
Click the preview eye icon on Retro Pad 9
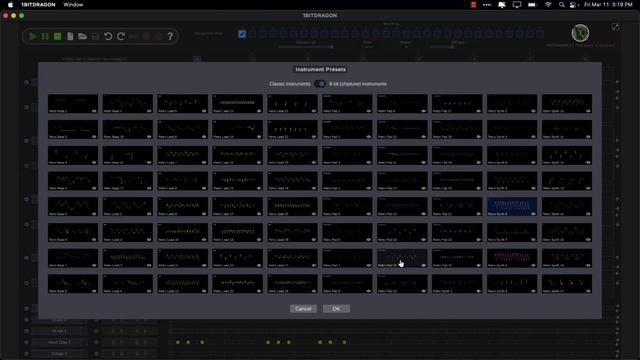(424, 111)
